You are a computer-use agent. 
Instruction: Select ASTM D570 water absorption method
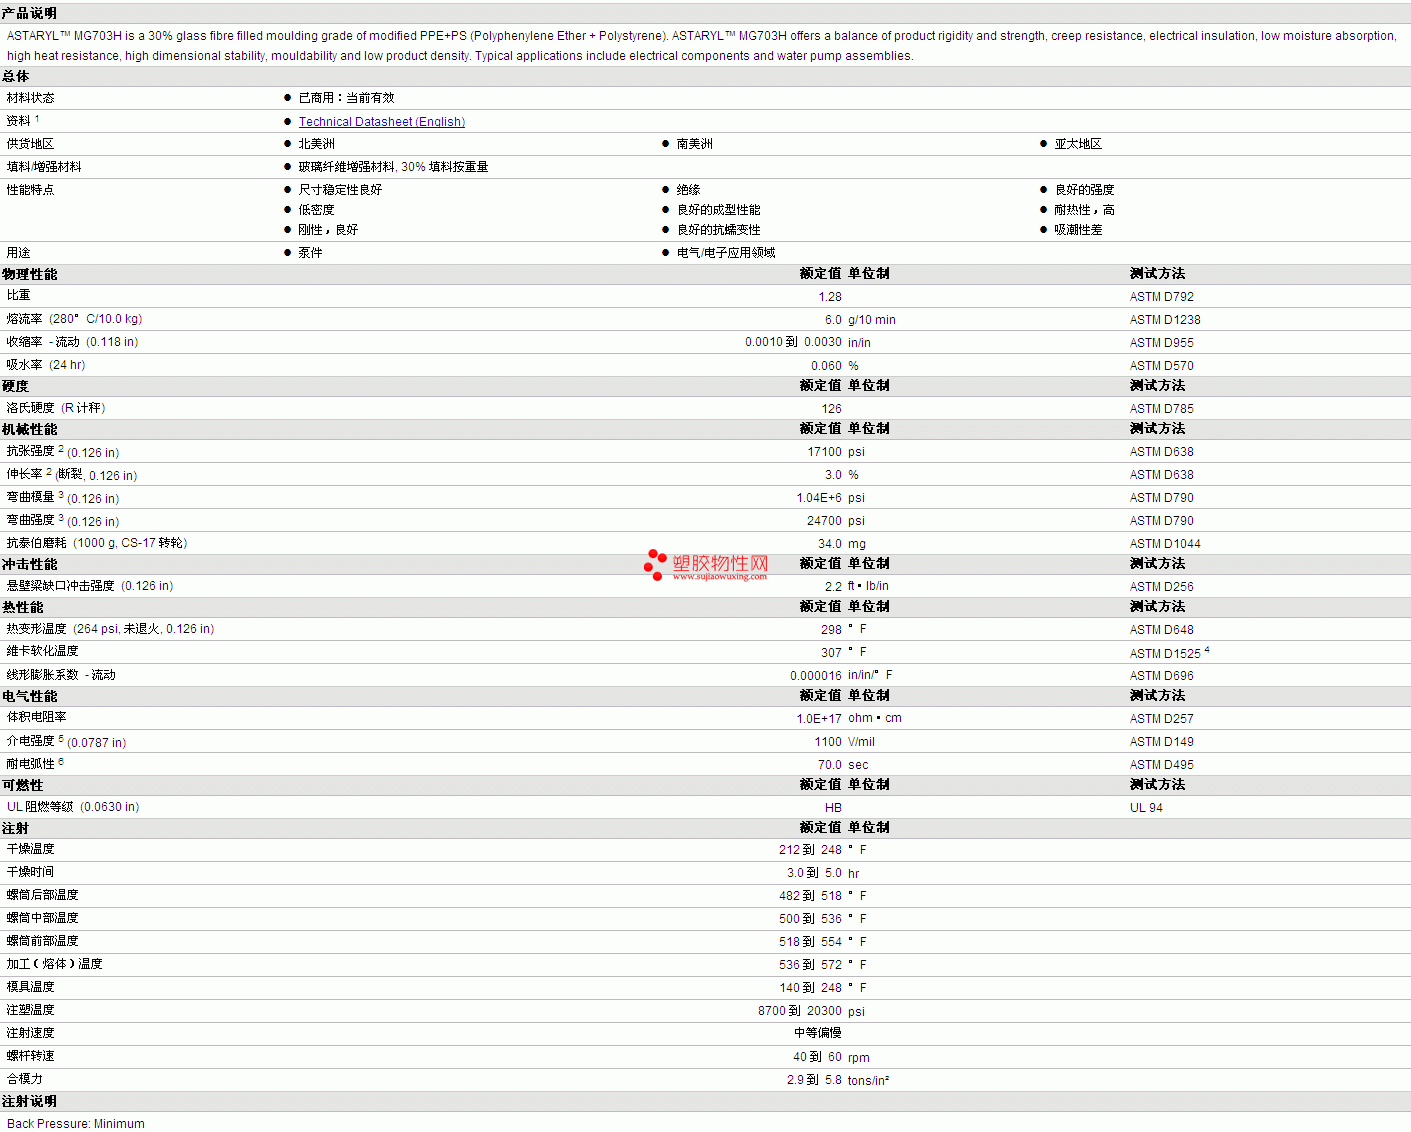(1162, 366)
